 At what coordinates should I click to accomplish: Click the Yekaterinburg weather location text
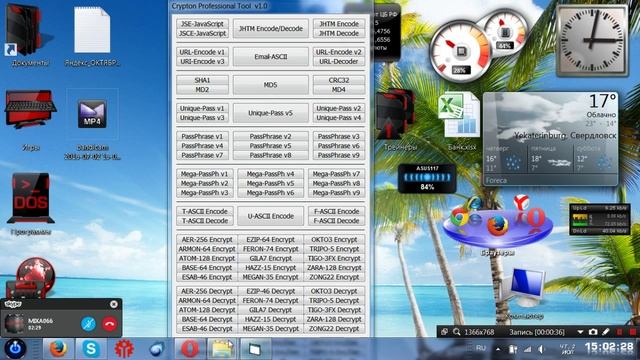pyautogui.click(x=565, y=136)
